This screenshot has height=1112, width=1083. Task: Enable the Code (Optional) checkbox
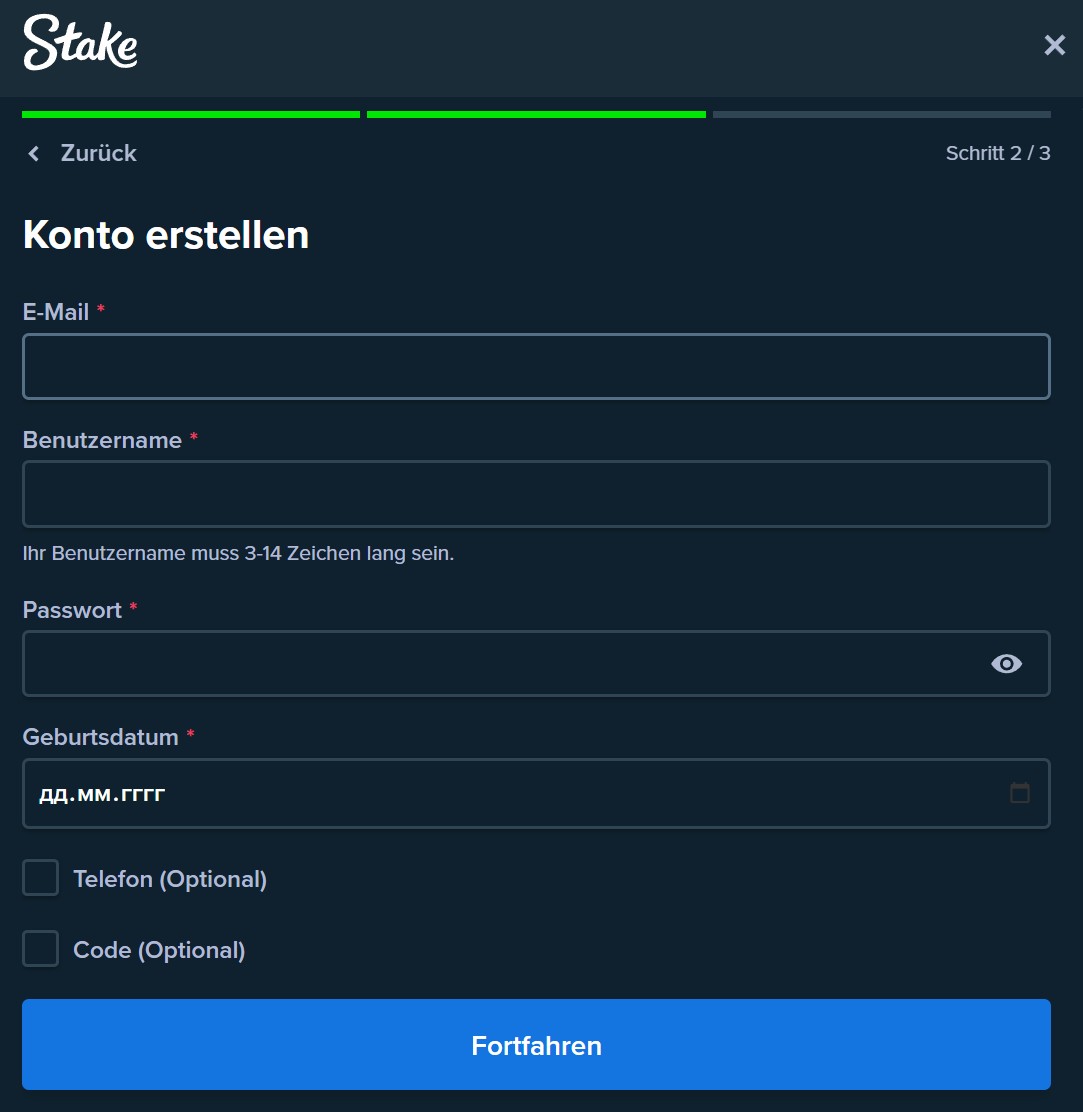tap(40, 948)
